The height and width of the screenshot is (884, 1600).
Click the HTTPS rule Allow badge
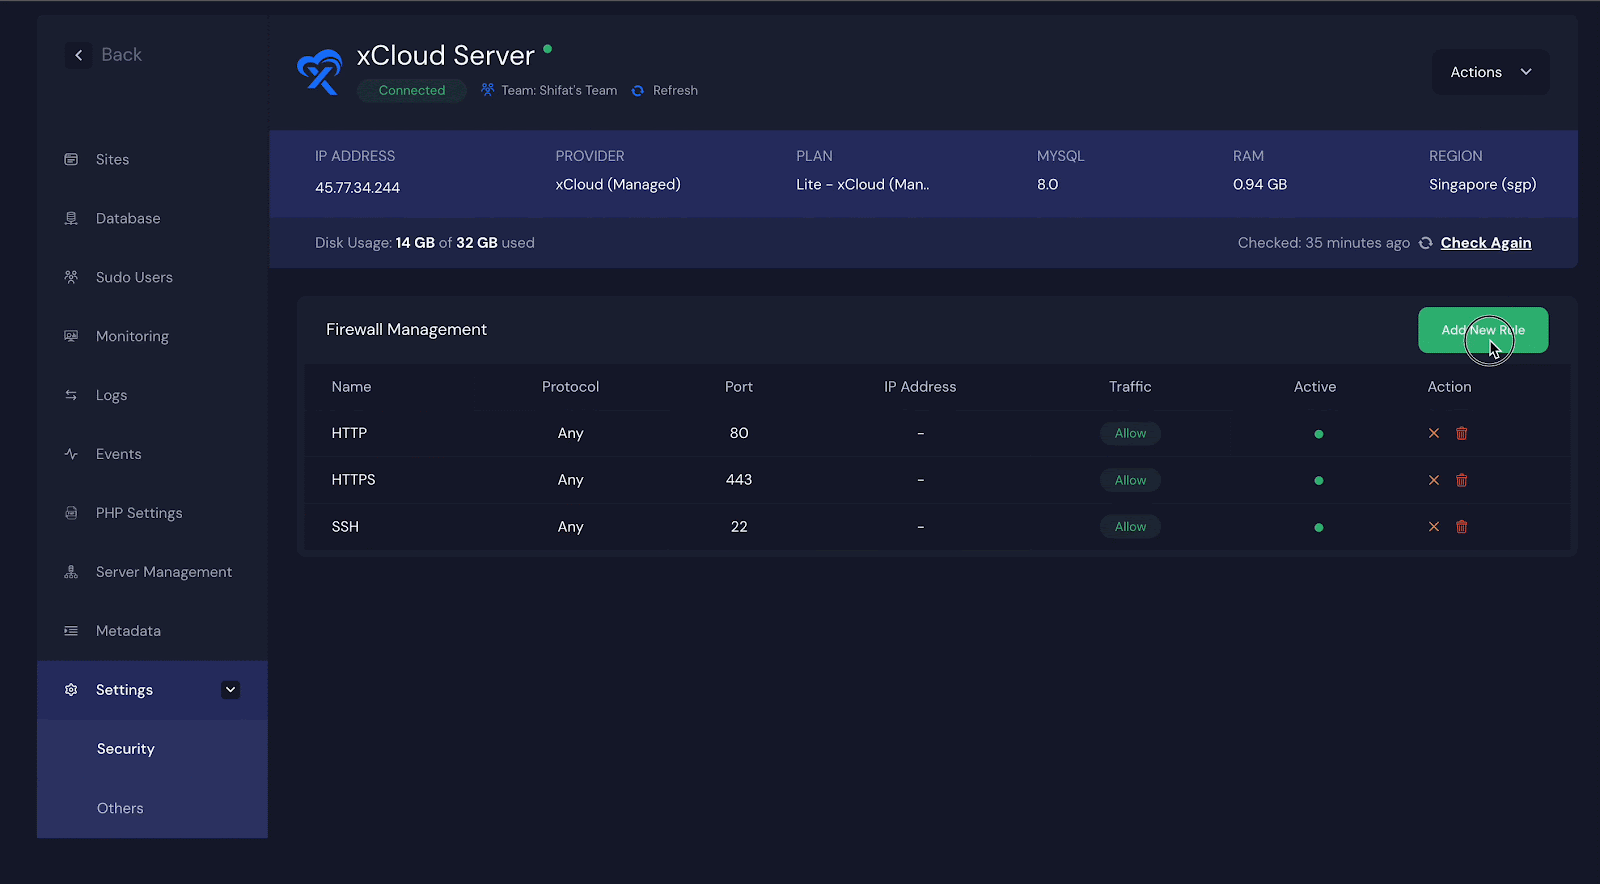(x=1130, y=480)
